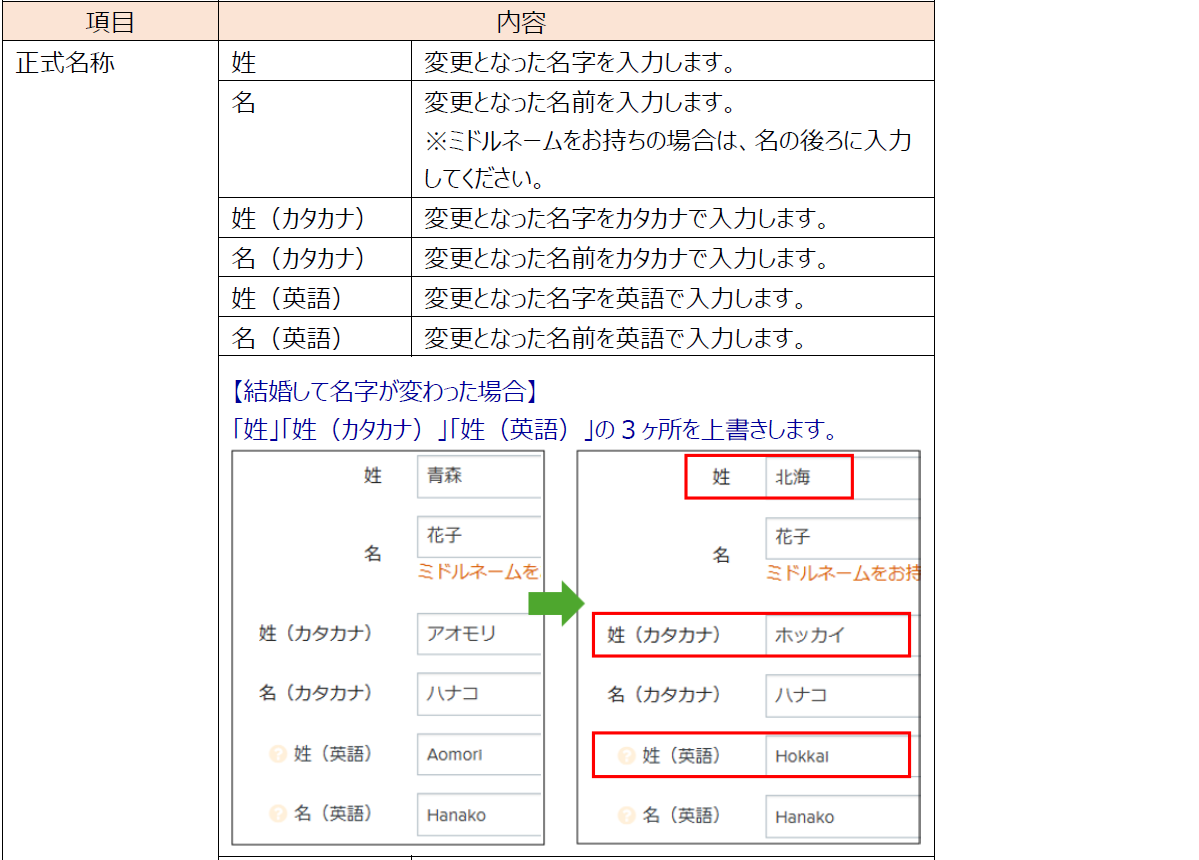The image size is (1199, 860).
Task: Click the Hokkai English surname field
Action: pyautogui.click(x=842, y=756)
